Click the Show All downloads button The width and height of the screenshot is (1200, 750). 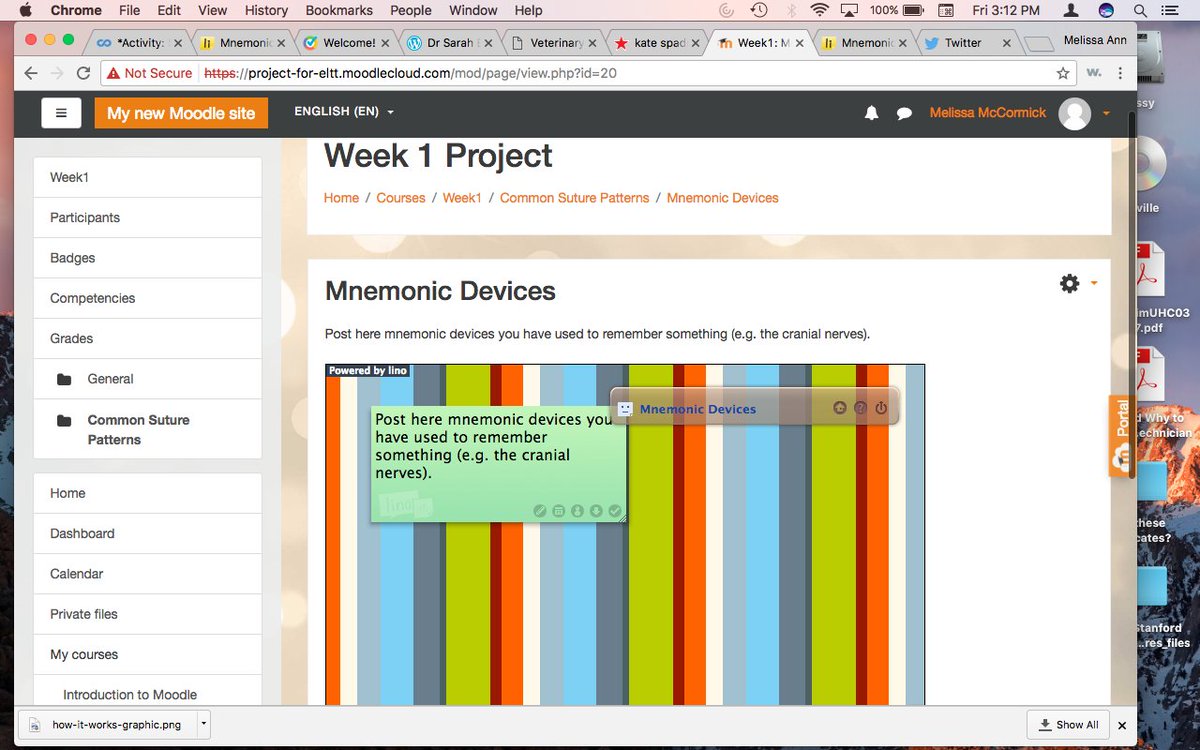[x=1068, y=724]
